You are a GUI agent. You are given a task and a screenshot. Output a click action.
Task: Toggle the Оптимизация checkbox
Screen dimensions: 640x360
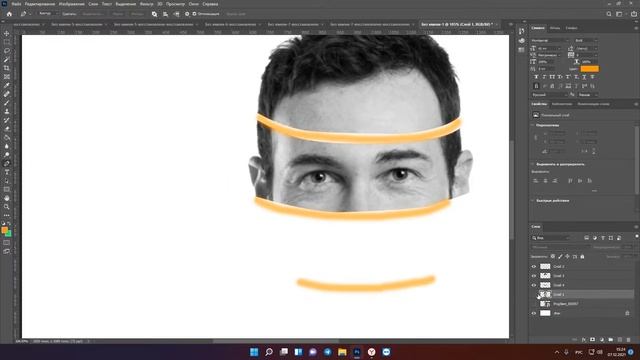[x=194, y=14]
